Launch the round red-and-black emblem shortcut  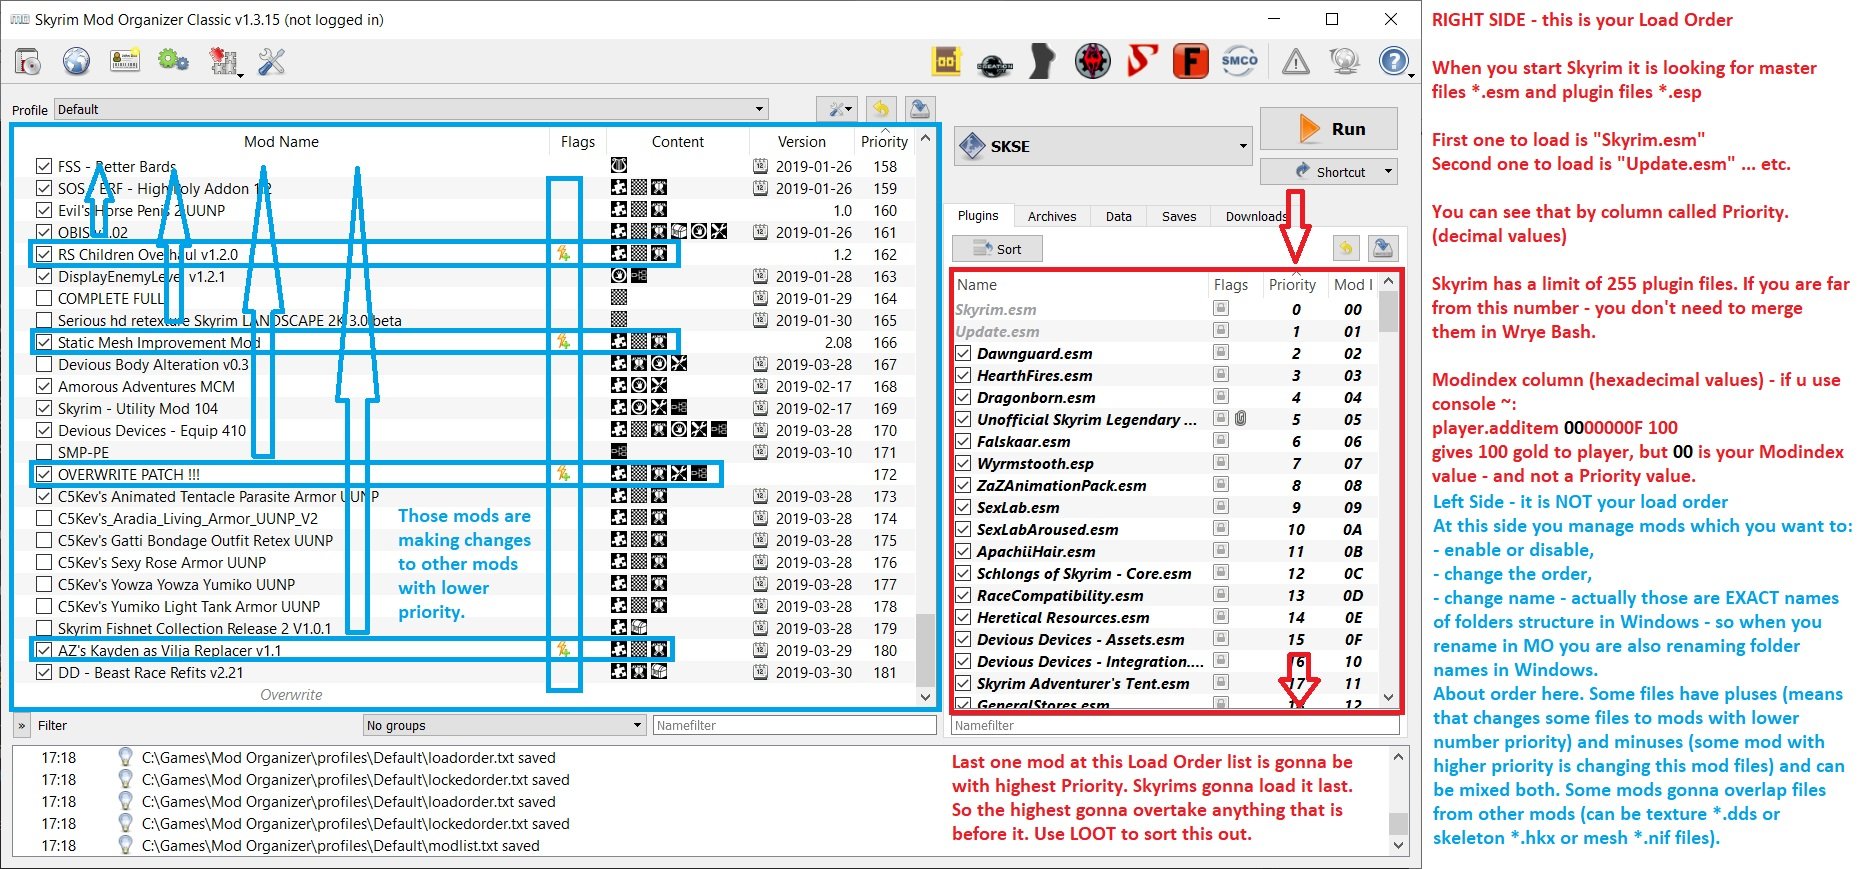(x=1092, y=62)
